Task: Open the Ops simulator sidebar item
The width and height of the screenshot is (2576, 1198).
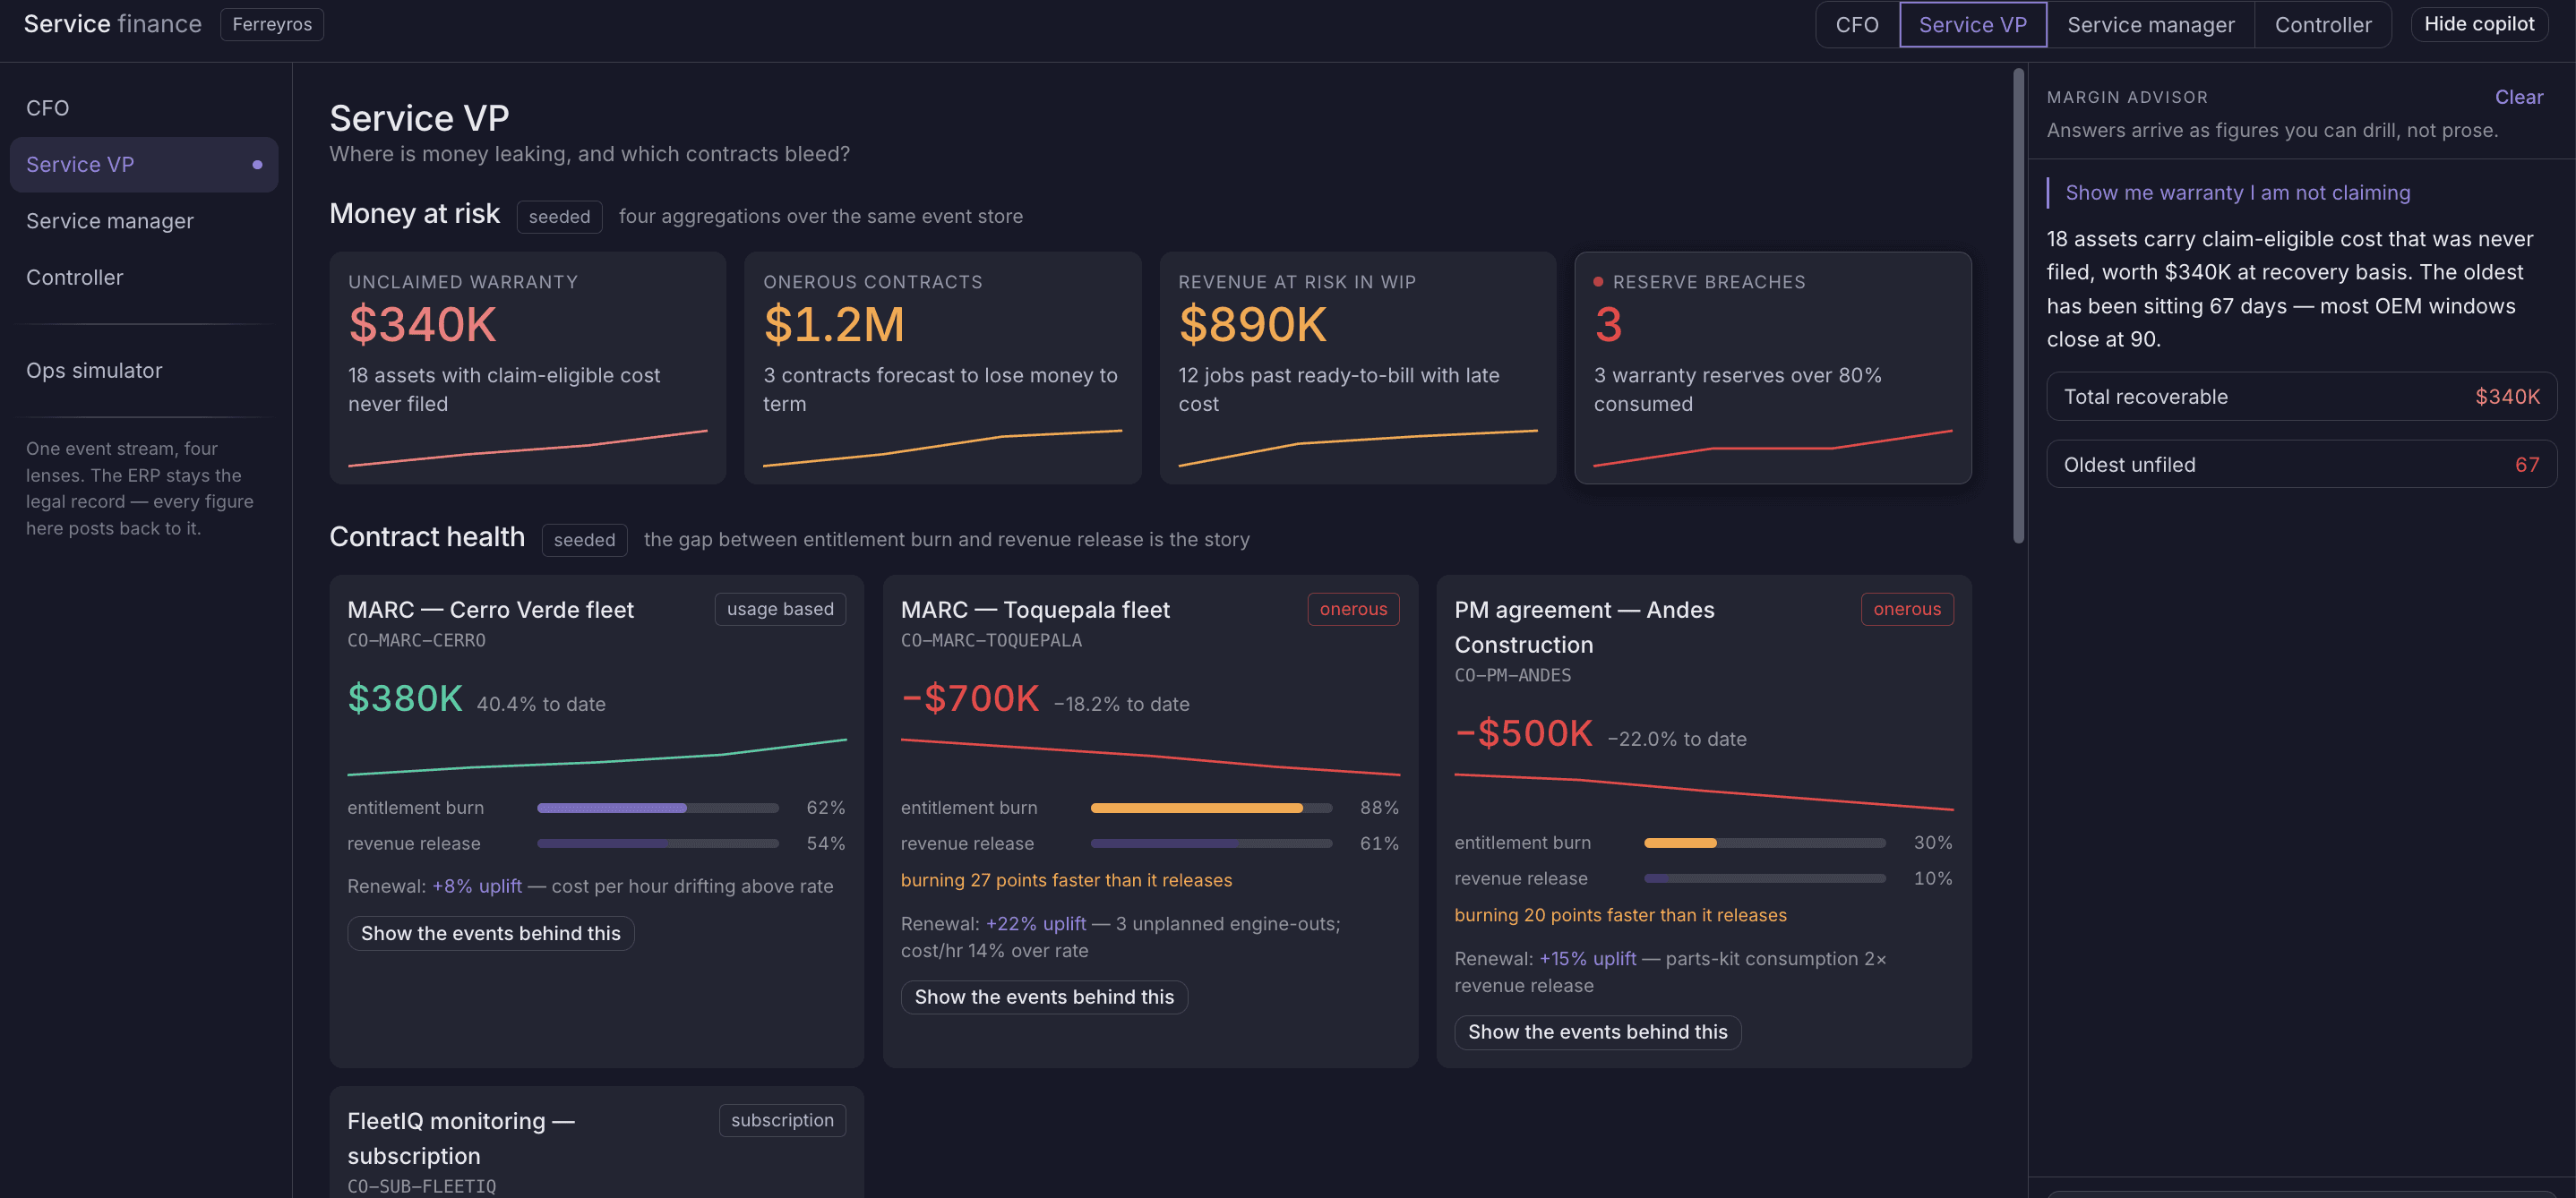Action: (x=144, y=370)
